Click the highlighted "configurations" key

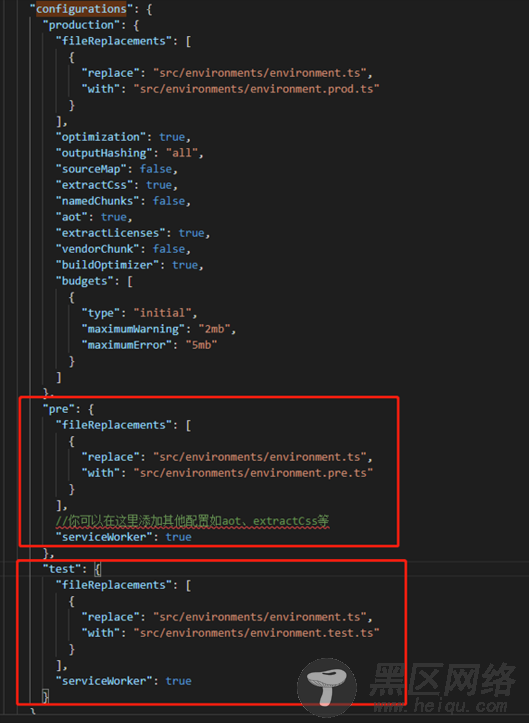[x=81, y=9]
